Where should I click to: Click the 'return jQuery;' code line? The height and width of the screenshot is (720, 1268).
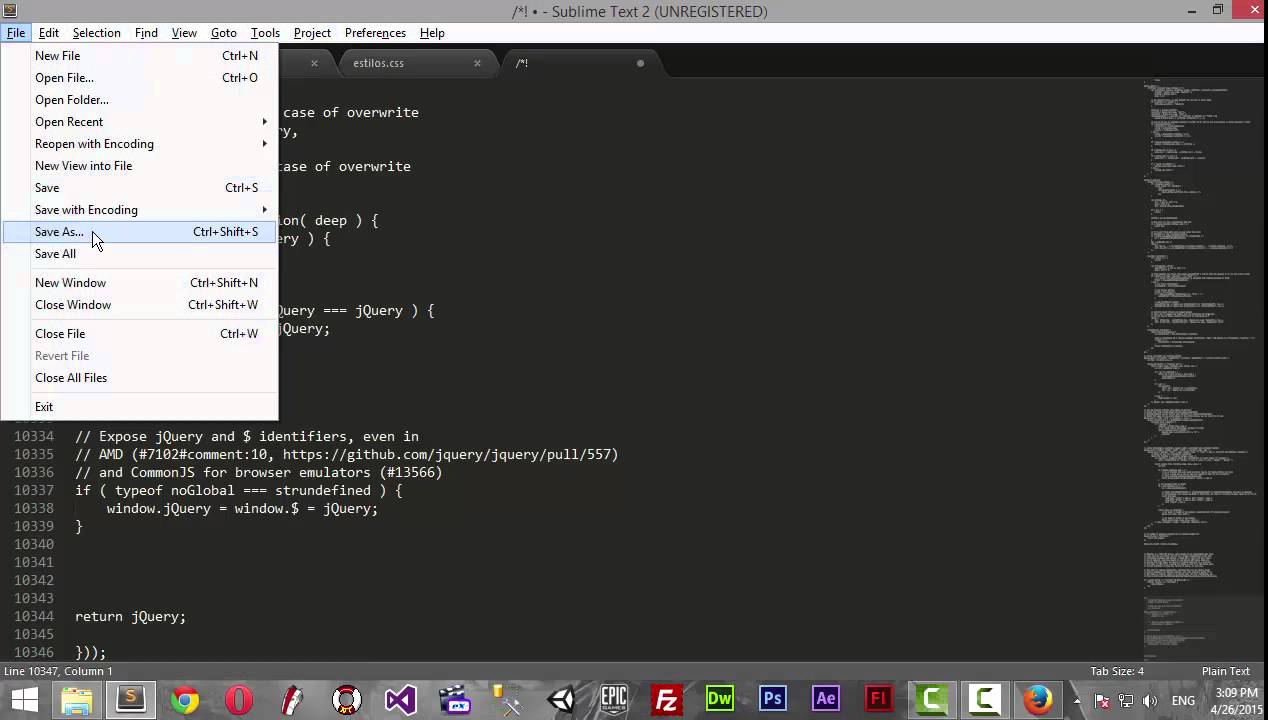131,616
